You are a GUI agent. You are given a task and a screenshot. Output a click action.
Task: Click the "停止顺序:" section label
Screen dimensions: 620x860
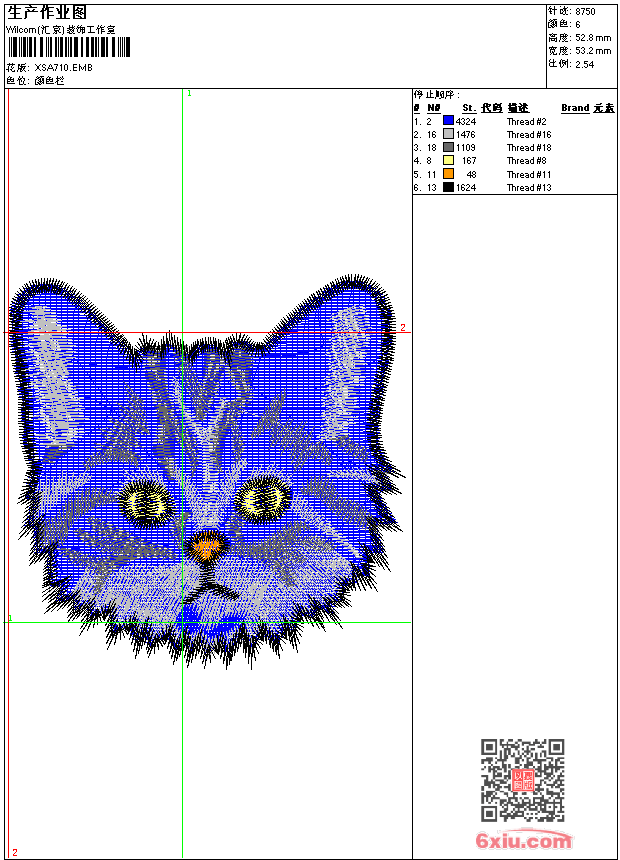[x=437, y=95]
